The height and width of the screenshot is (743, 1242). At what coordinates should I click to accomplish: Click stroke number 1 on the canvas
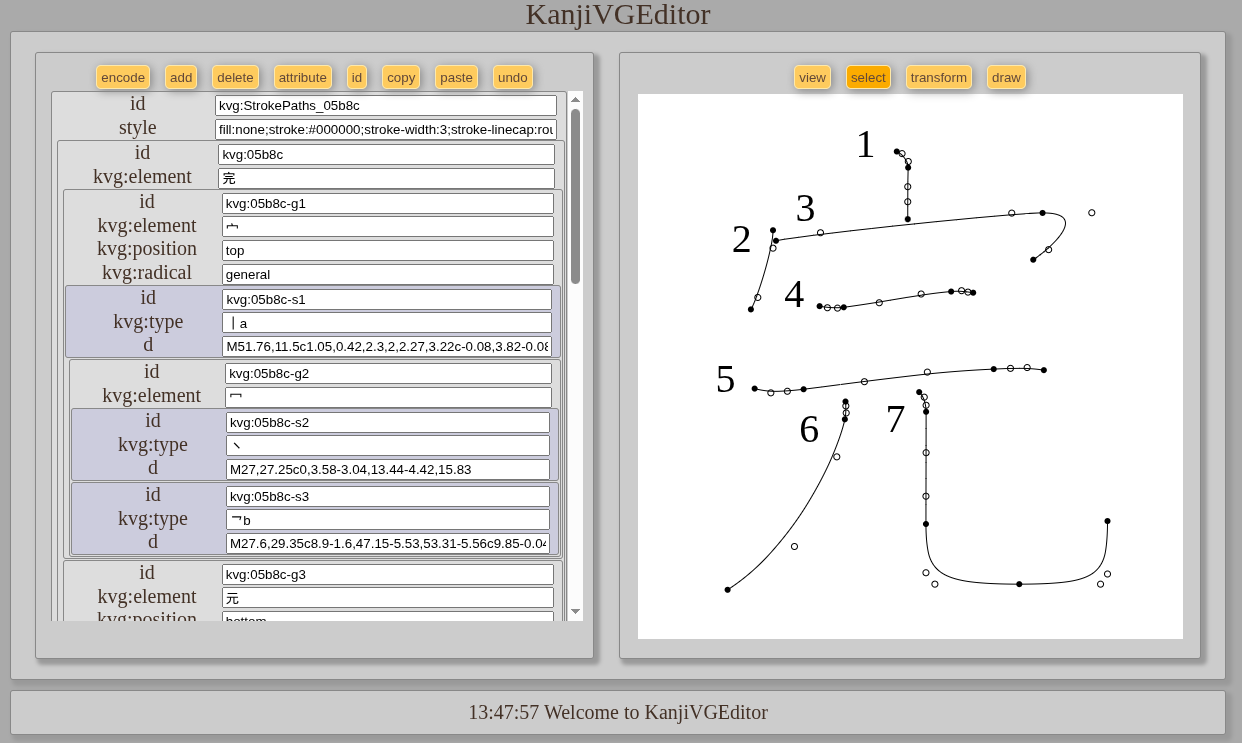[x=865, y=144]
